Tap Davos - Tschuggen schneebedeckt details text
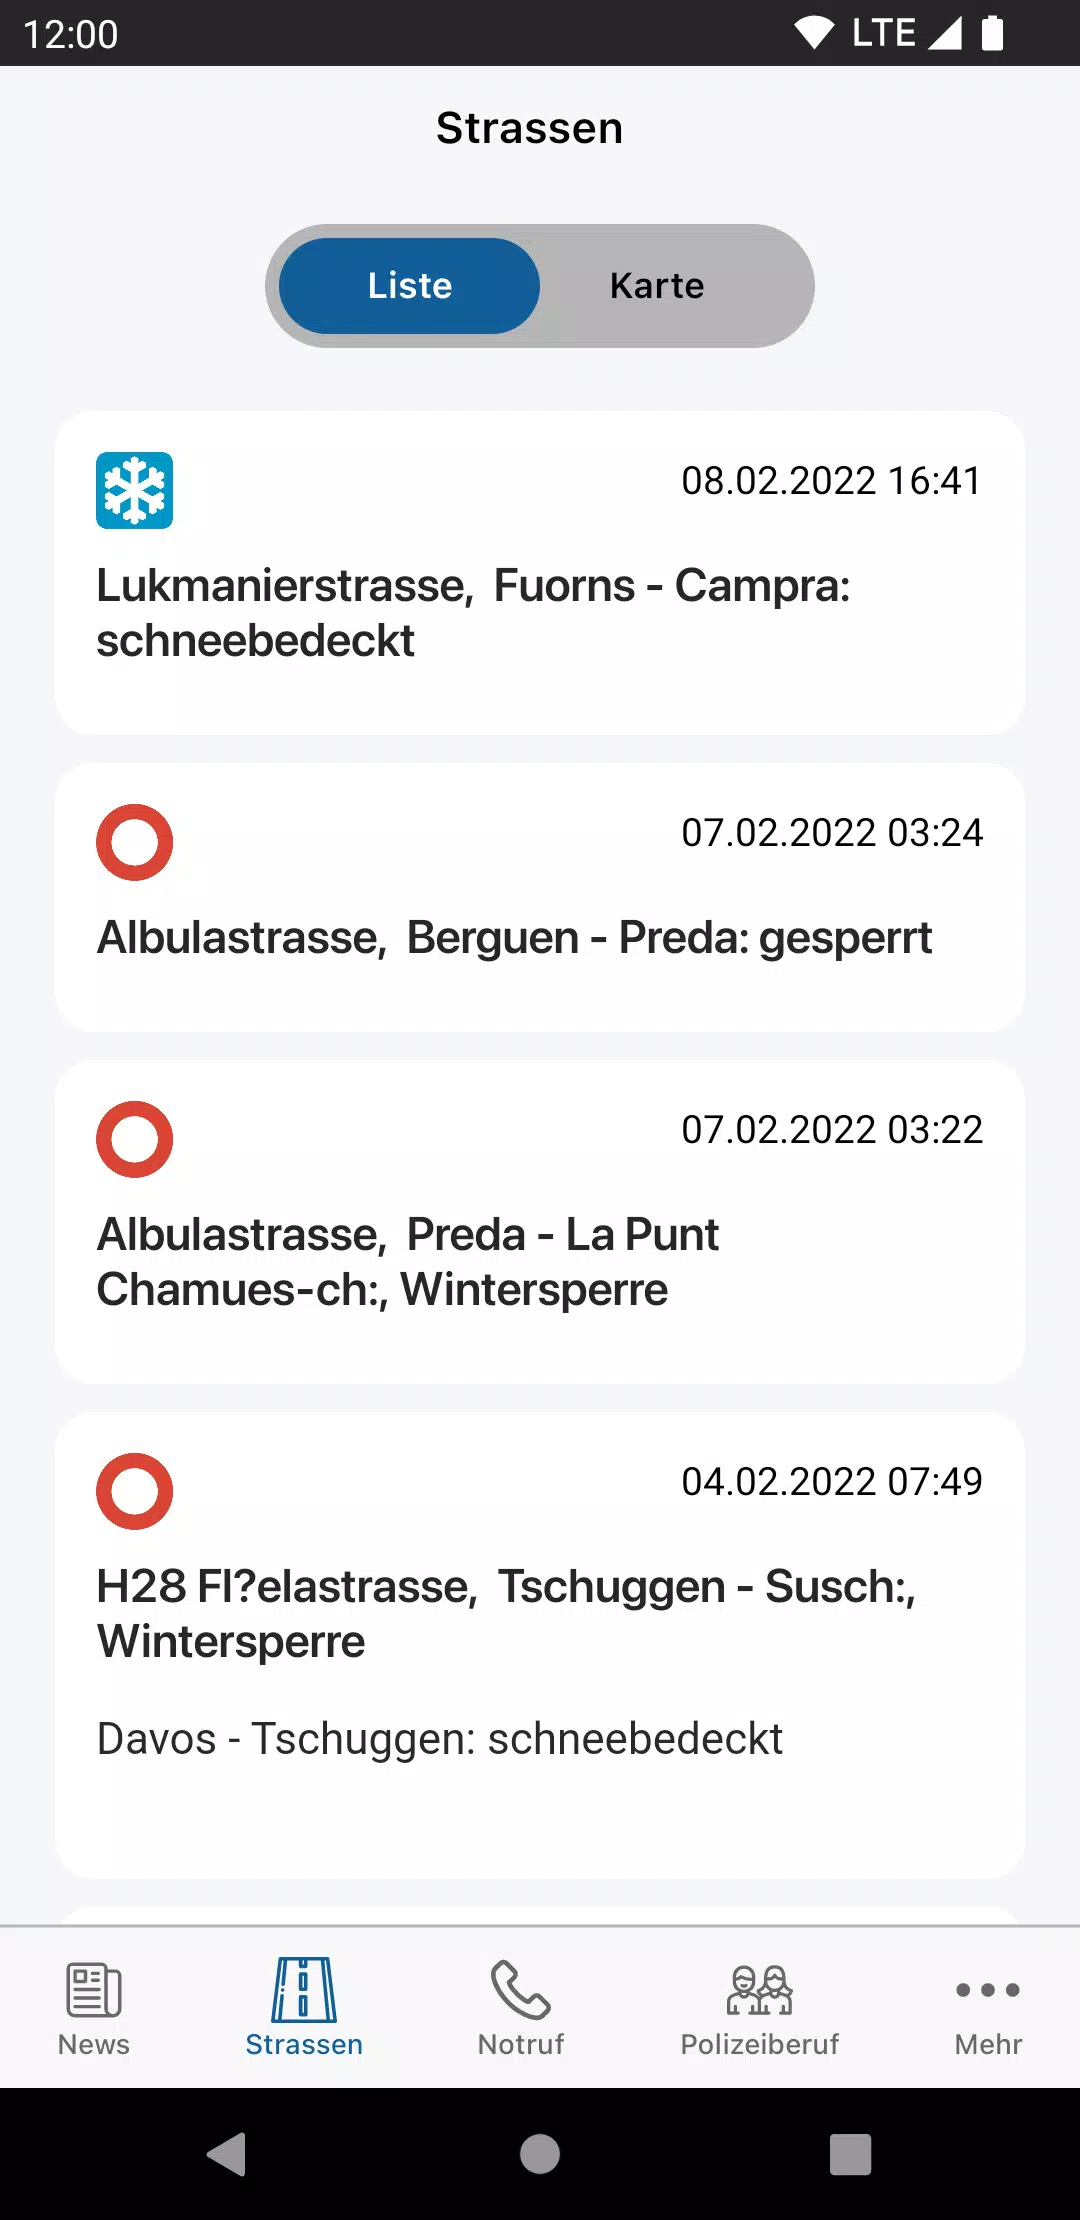The height and width of the screenshot is (2220, 1080). 439,1739
